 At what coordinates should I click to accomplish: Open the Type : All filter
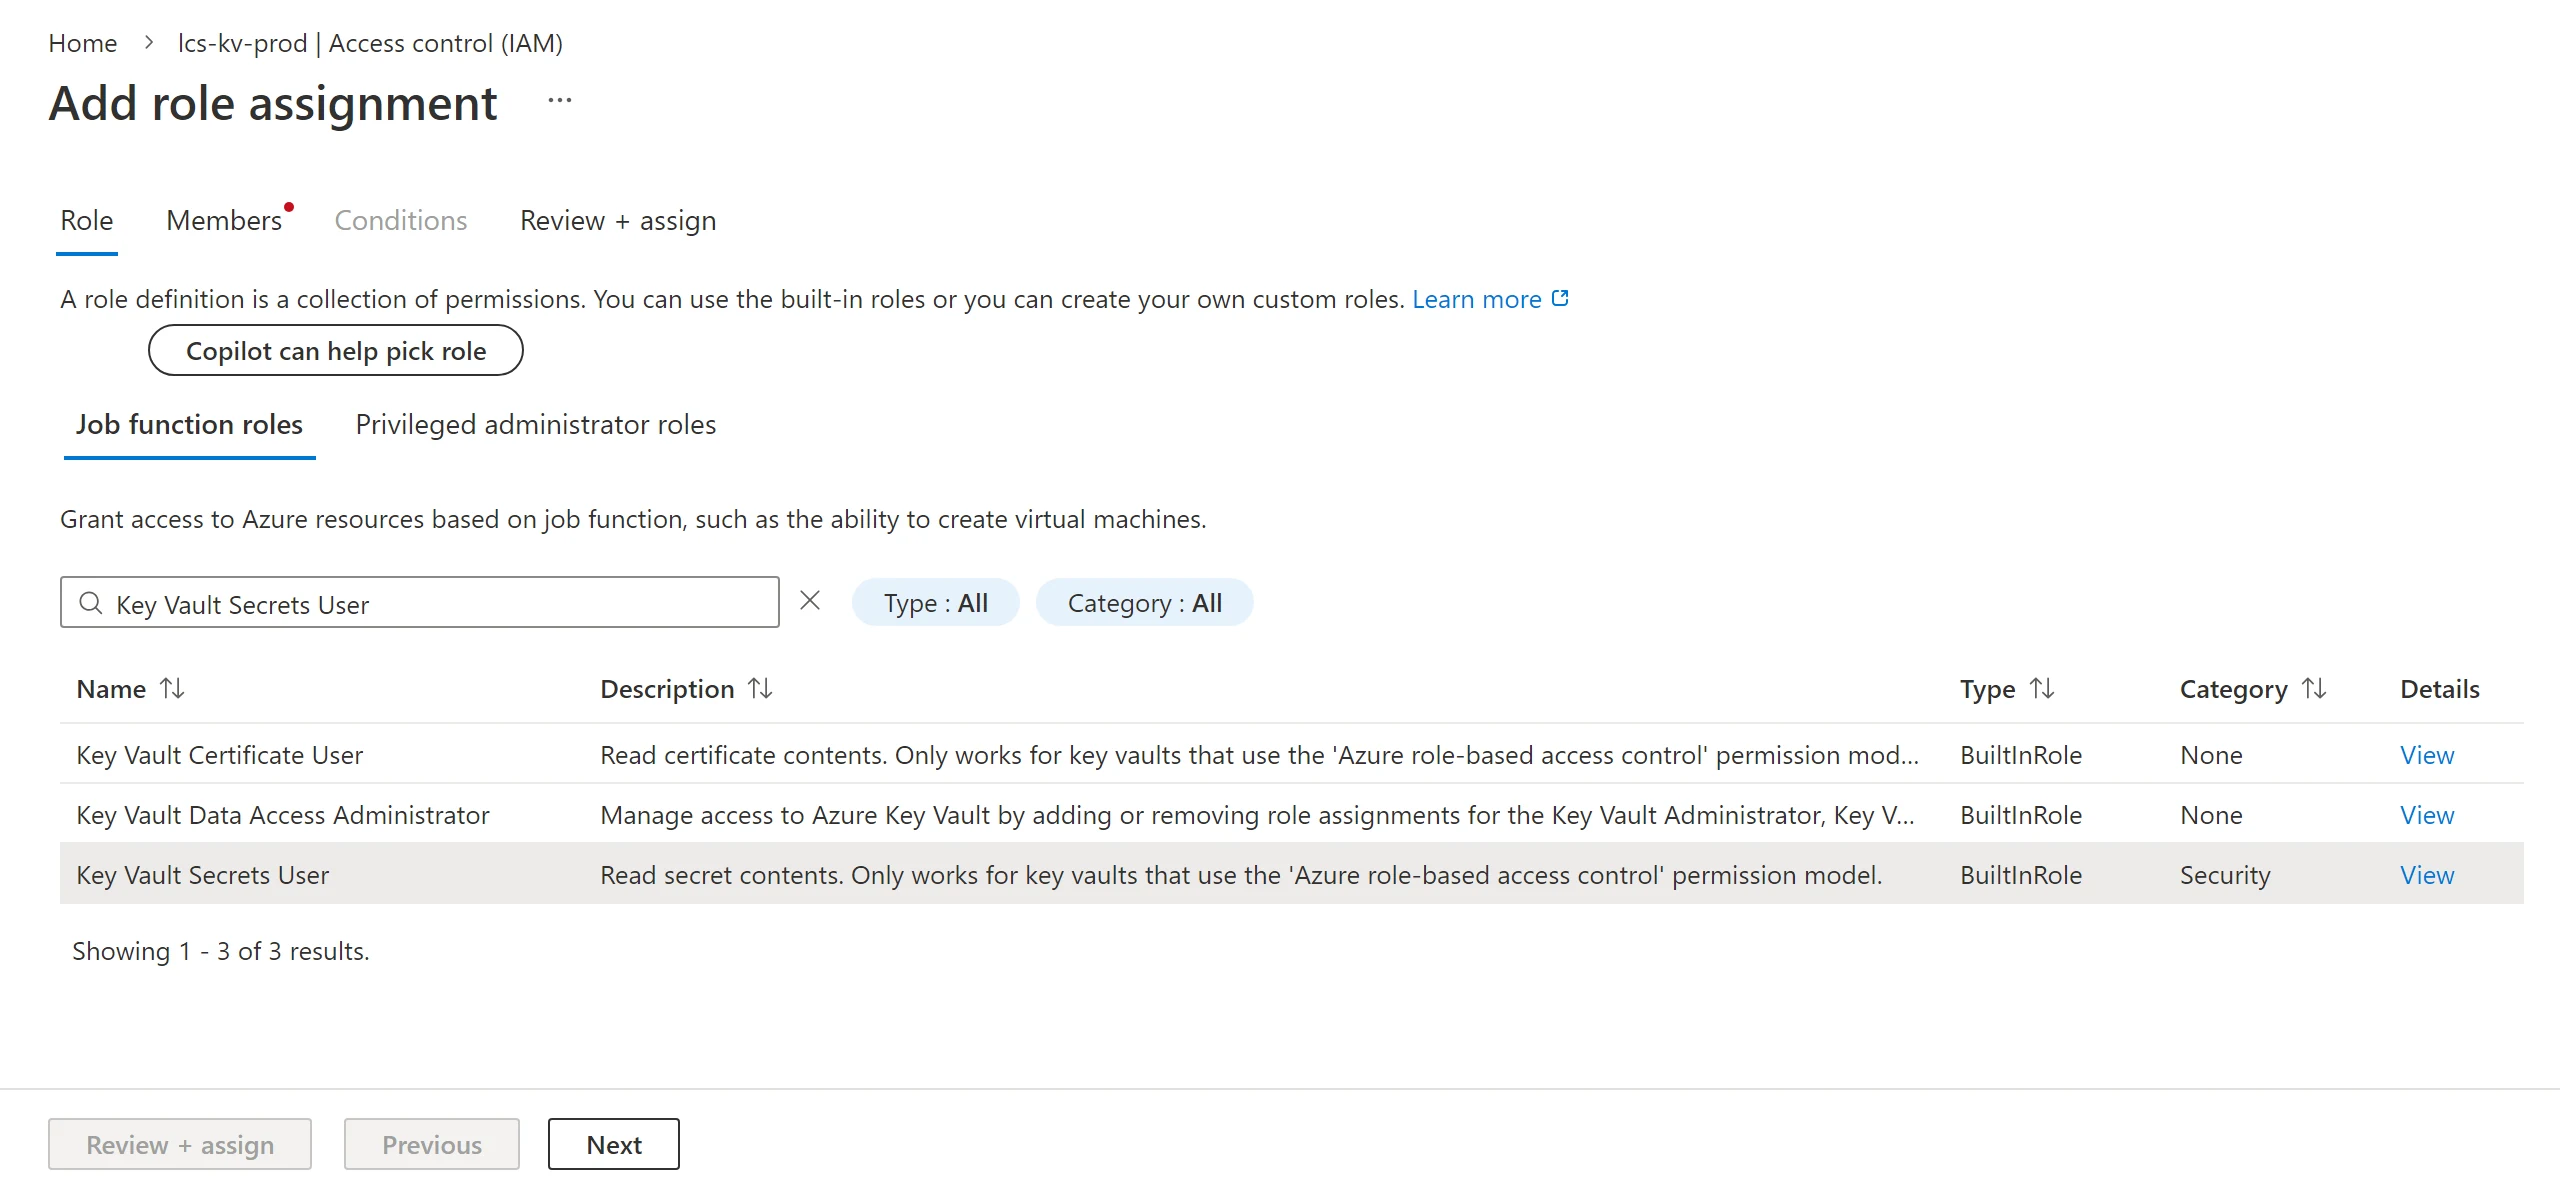pyautogui.click(x=935, y=603)
